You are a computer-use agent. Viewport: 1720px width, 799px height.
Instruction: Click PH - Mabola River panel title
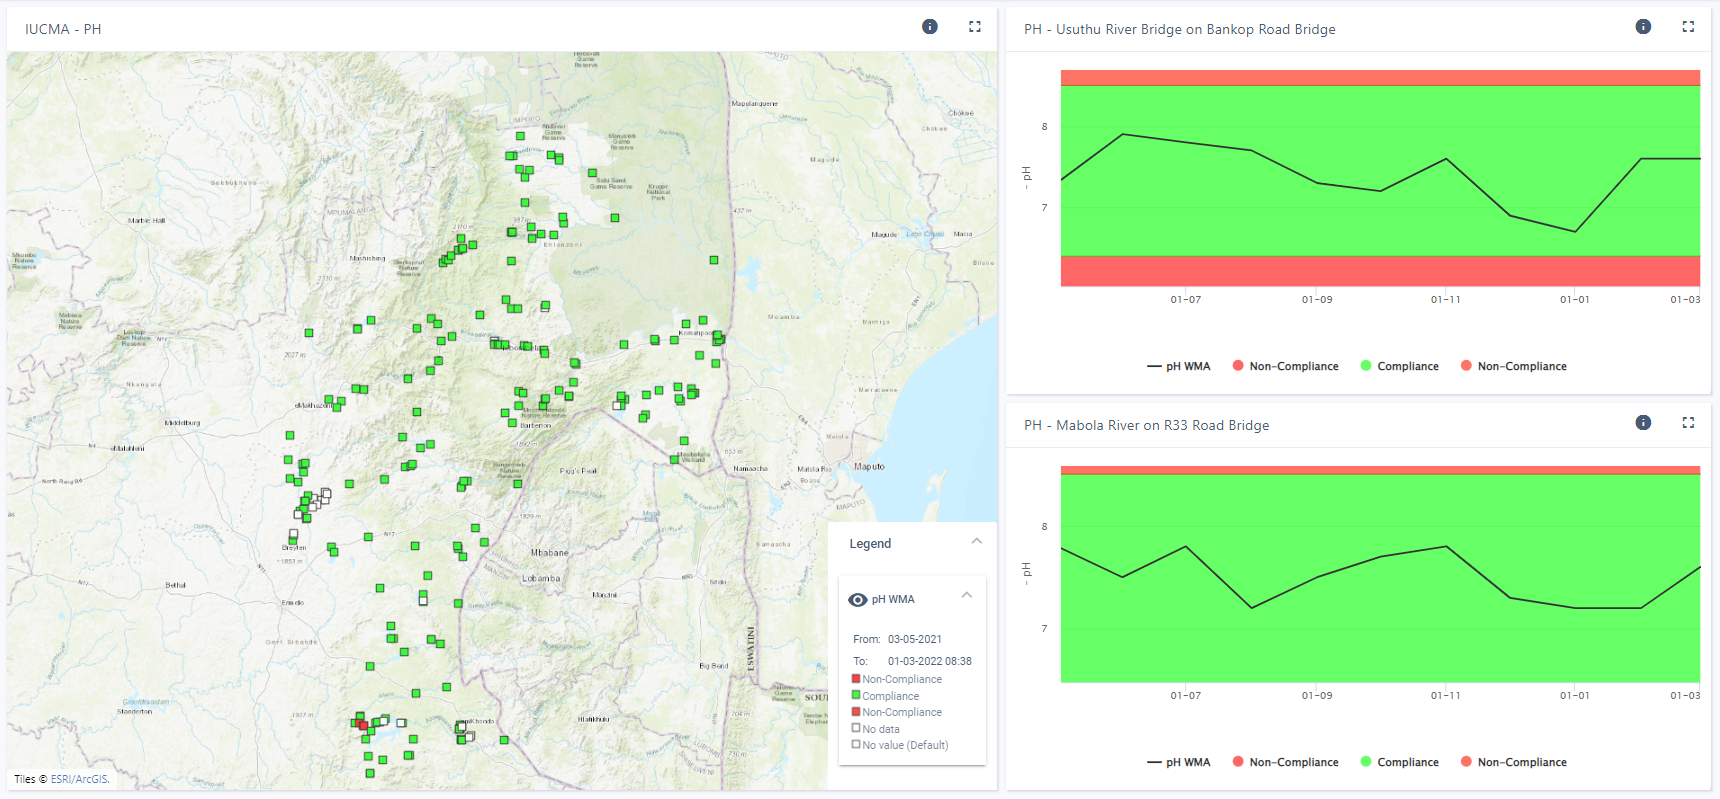tap(1146, 425)
